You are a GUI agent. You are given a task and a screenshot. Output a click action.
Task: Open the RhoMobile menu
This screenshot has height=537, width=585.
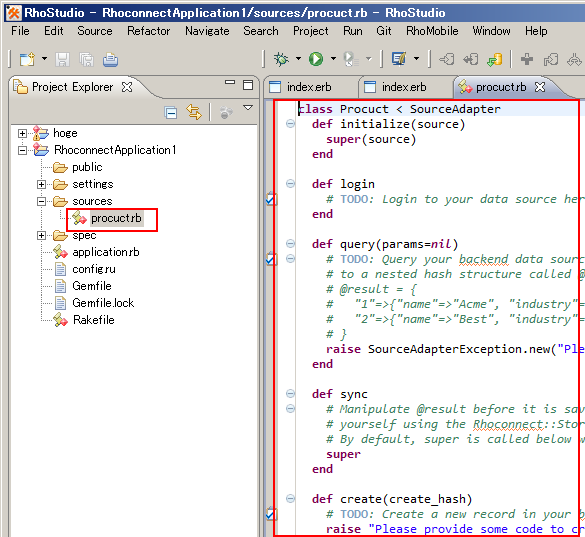(x=432, y=31)
